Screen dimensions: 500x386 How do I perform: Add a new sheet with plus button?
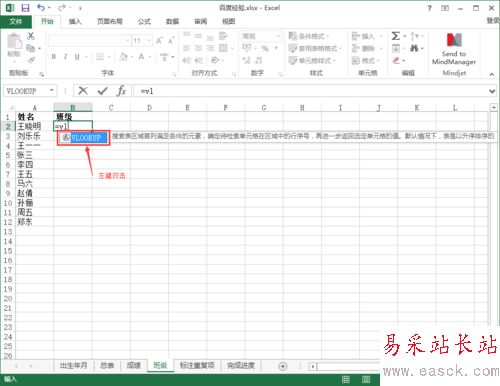[283, 366]
